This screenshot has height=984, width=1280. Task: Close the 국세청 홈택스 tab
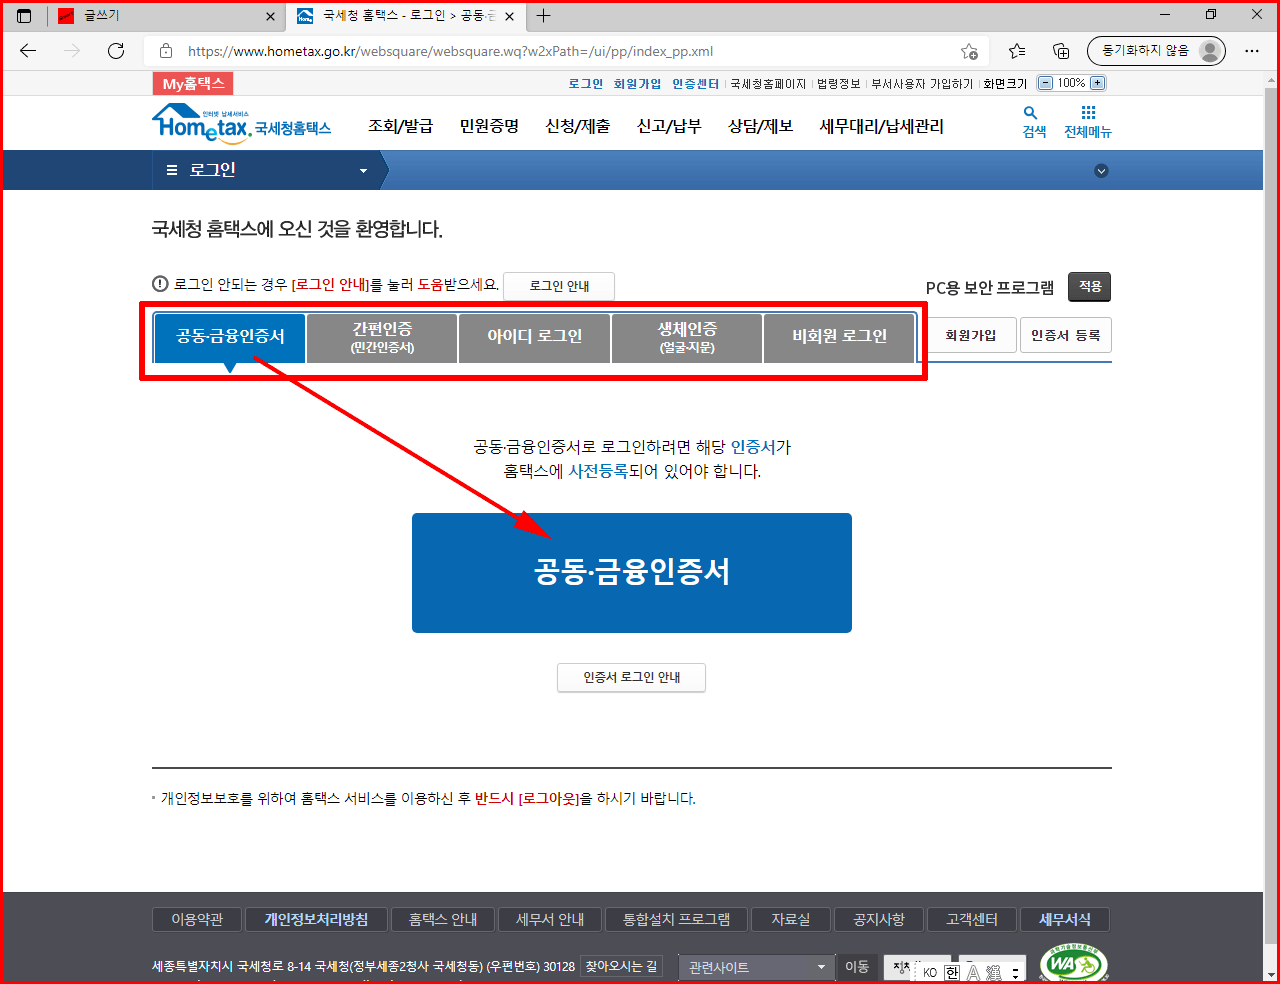[x=509, y=16]
